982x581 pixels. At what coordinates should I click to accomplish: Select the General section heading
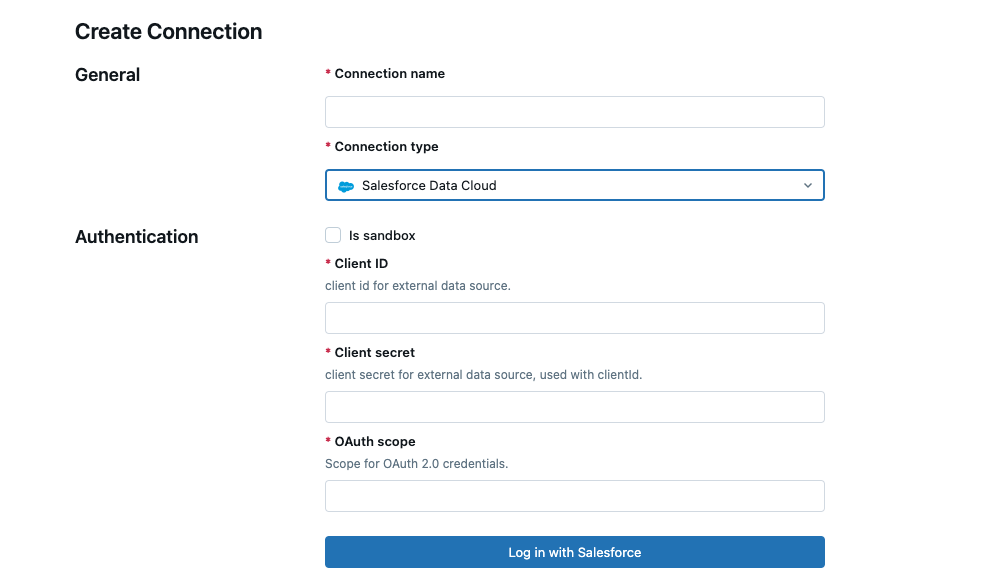[107, 75]
